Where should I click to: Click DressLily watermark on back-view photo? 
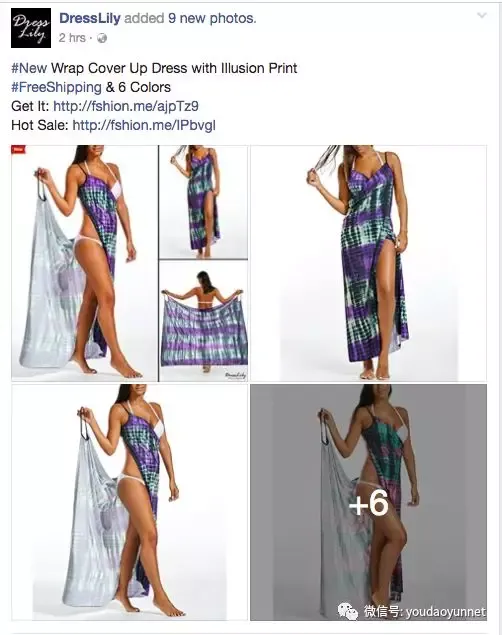[236, 375]
